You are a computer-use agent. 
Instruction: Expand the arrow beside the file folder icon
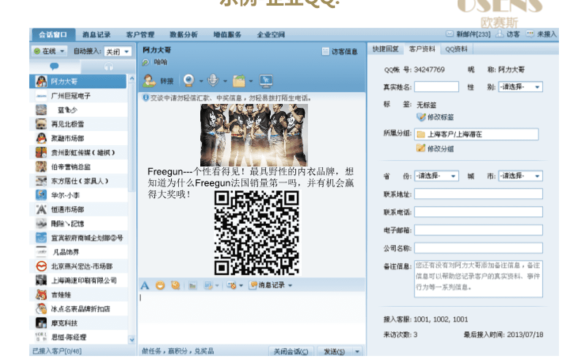[251, 81]
